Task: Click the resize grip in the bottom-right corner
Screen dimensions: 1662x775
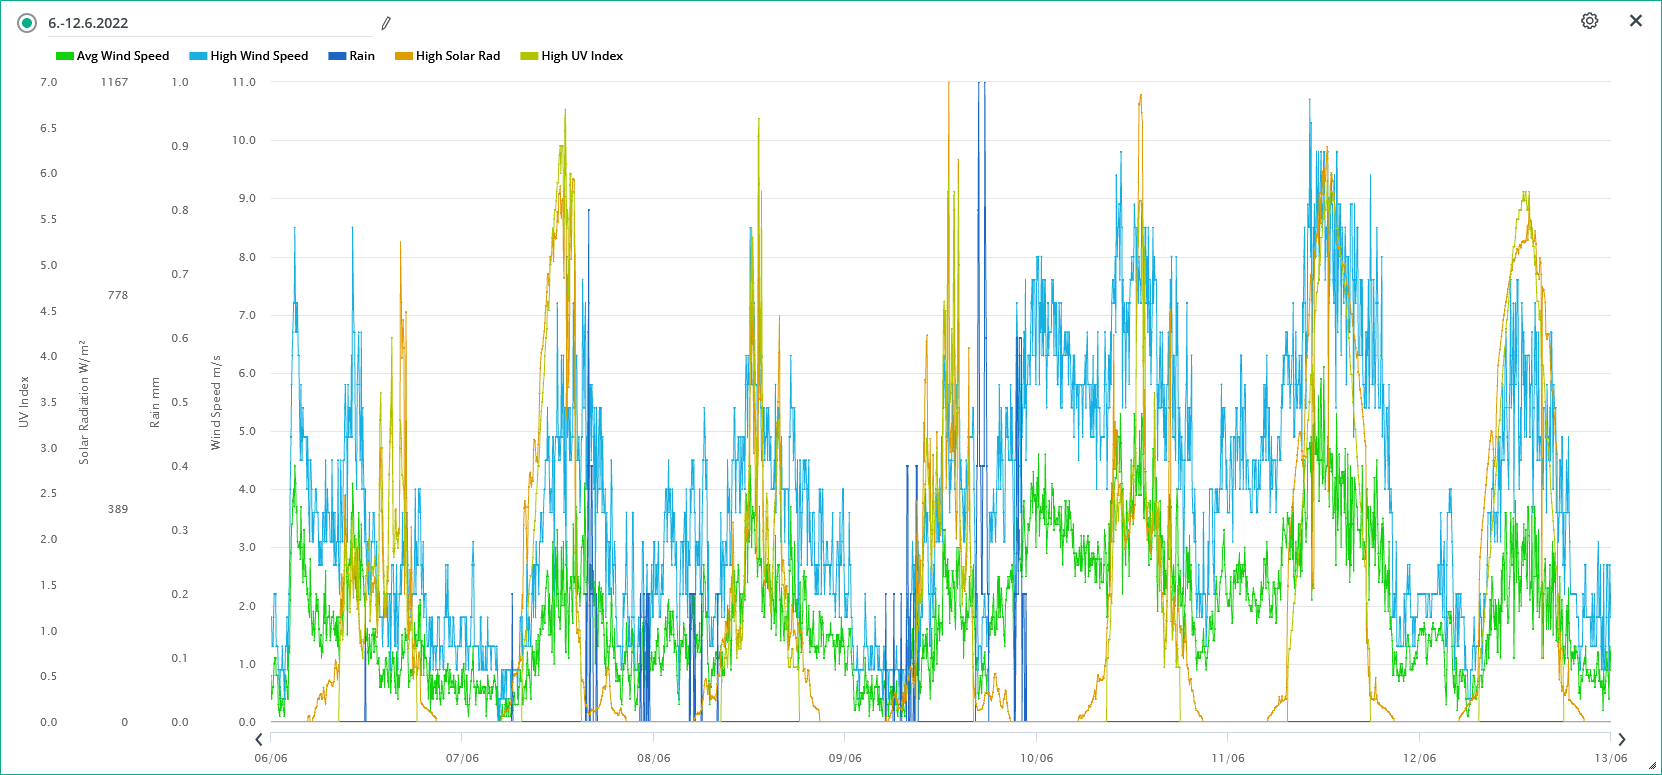Action: coord(1651,765)
